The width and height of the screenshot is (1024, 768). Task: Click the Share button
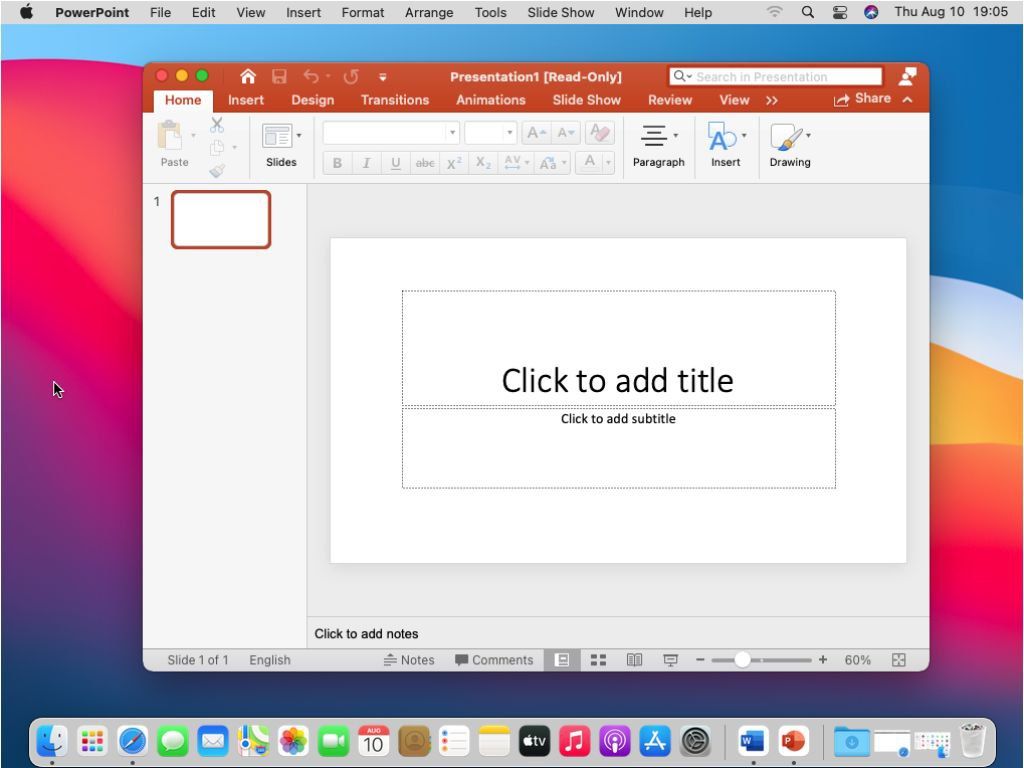pos(862,99)
